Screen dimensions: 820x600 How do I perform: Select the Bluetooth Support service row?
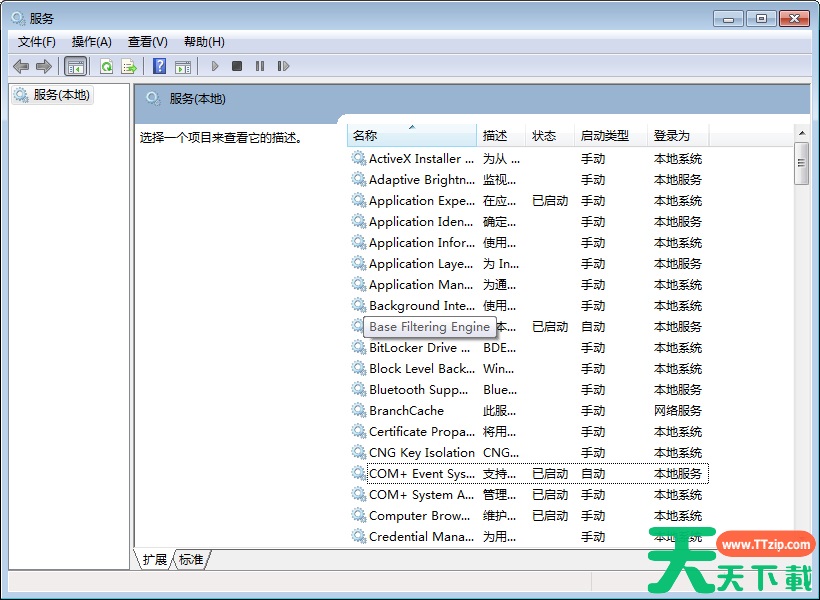coord(420,390)
